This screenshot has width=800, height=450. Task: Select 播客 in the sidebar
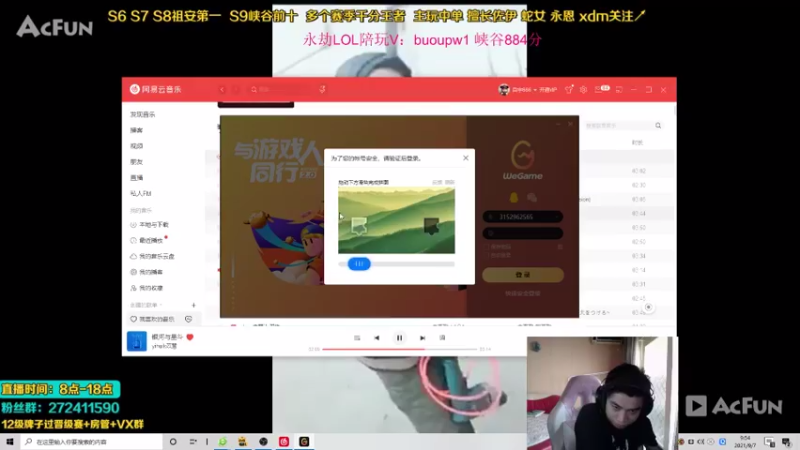coord(136,130)
